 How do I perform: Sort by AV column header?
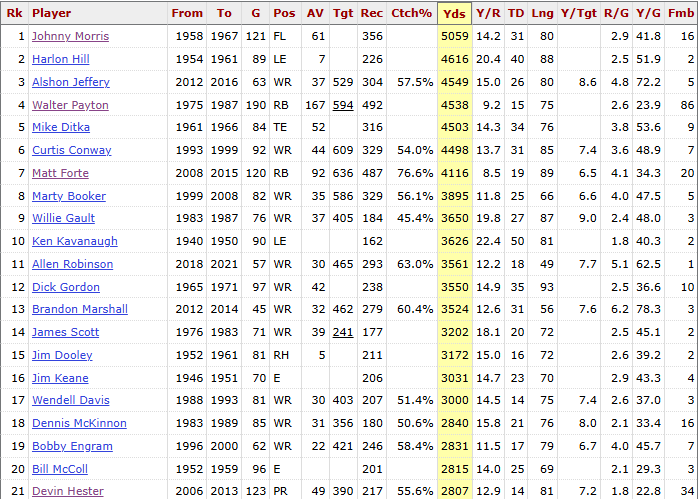[315, 13]
